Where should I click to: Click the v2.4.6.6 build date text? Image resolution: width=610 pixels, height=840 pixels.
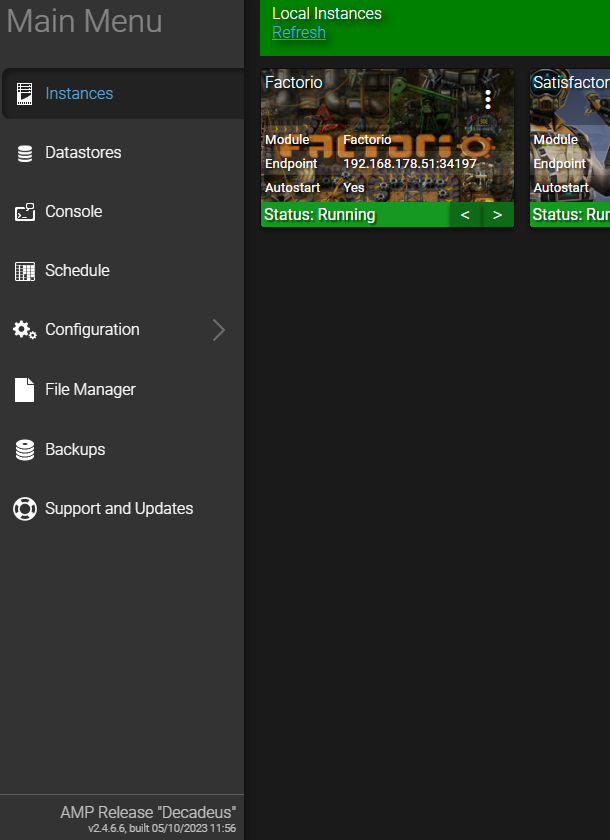coord(162,828)
